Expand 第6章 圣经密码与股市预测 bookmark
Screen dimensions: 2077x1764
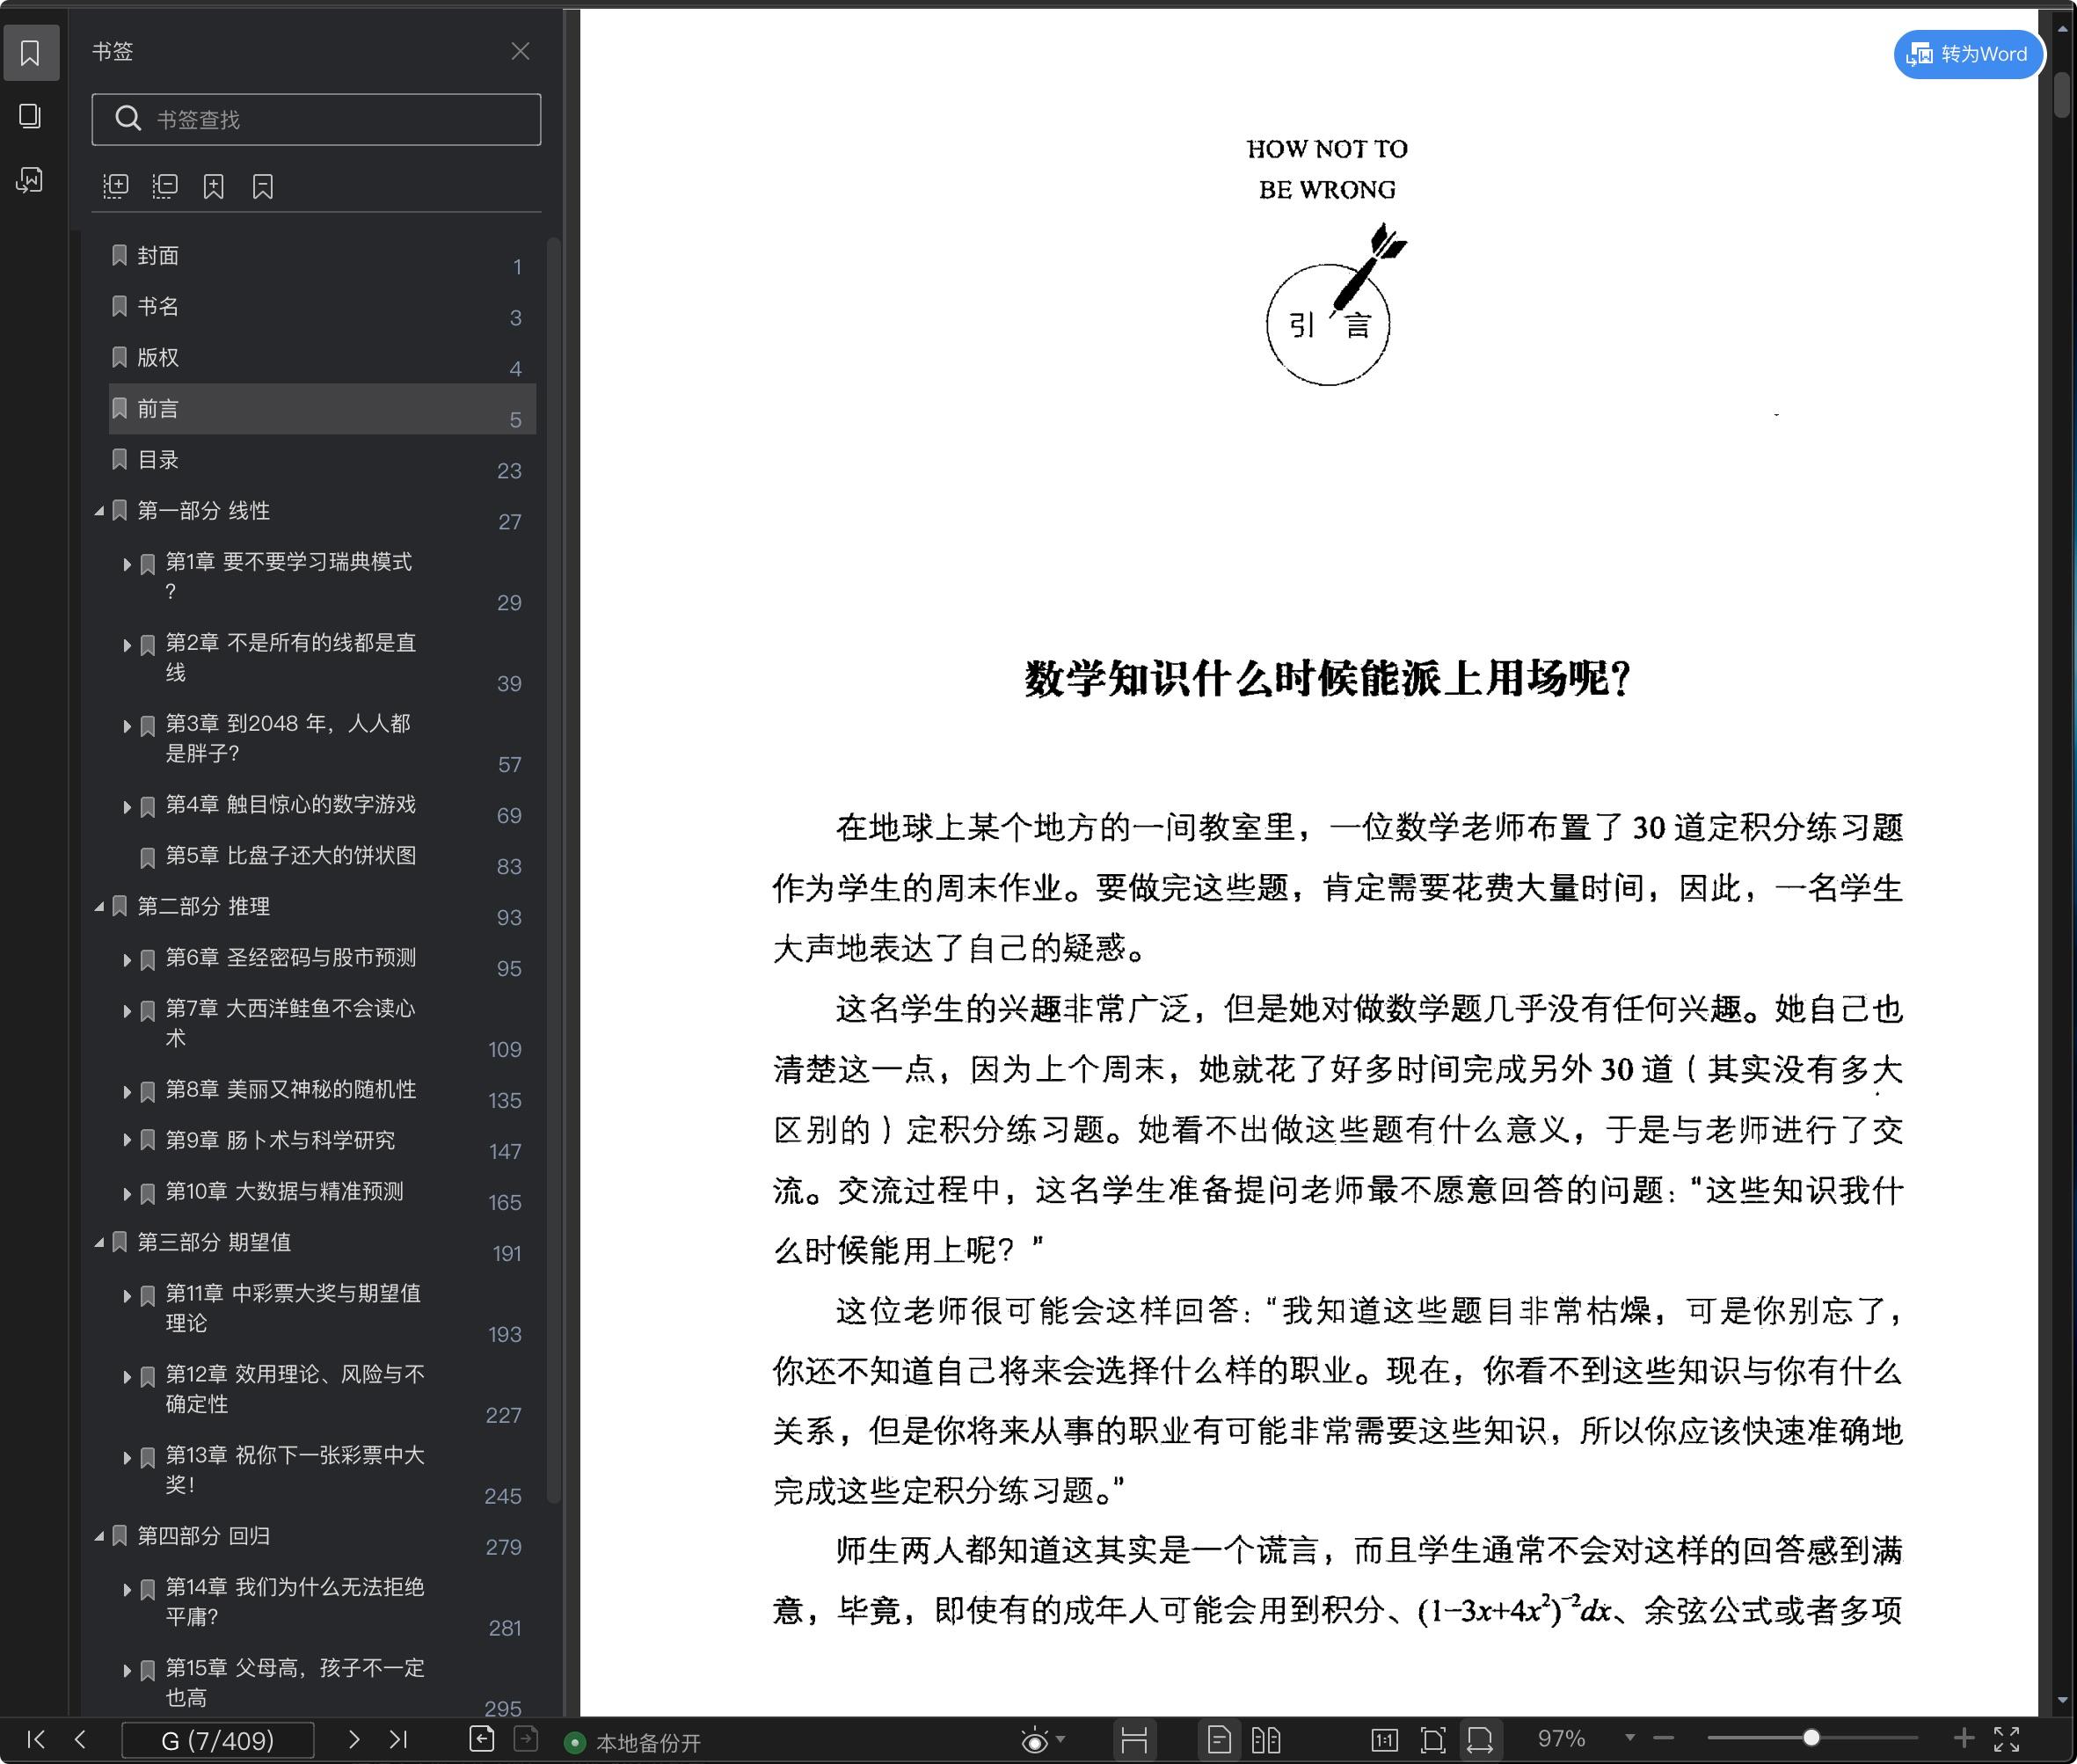coord(127,960)
